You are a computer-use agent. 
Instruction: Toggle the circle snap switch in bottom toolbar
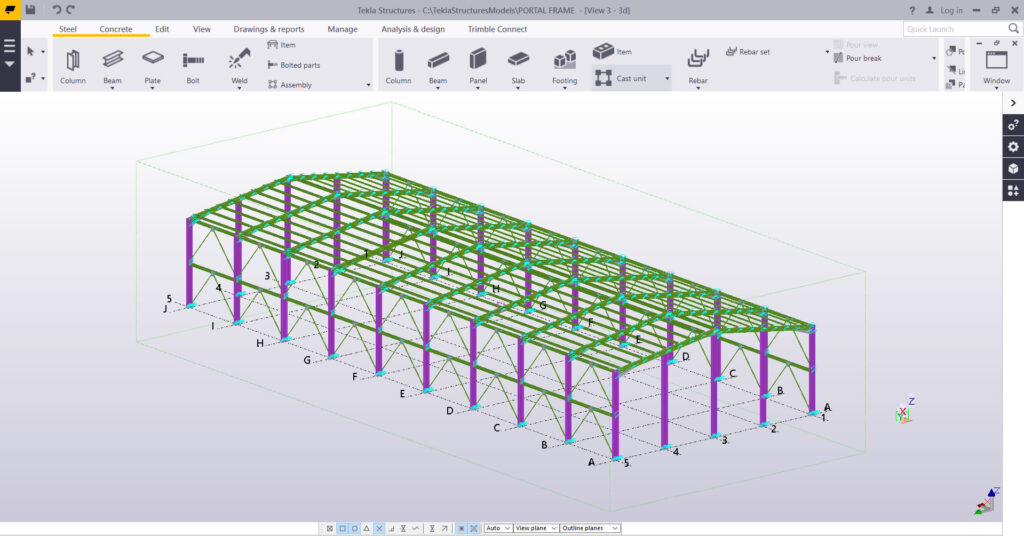354,528
